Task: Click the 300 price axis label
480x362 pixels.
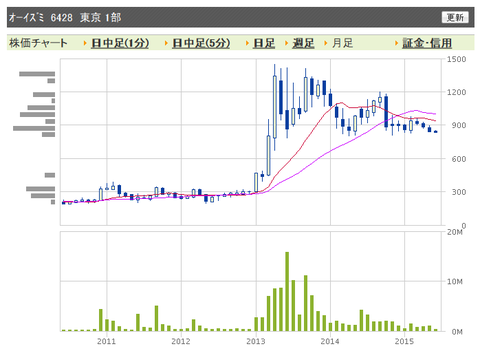Action: click(x=459, y=192)
